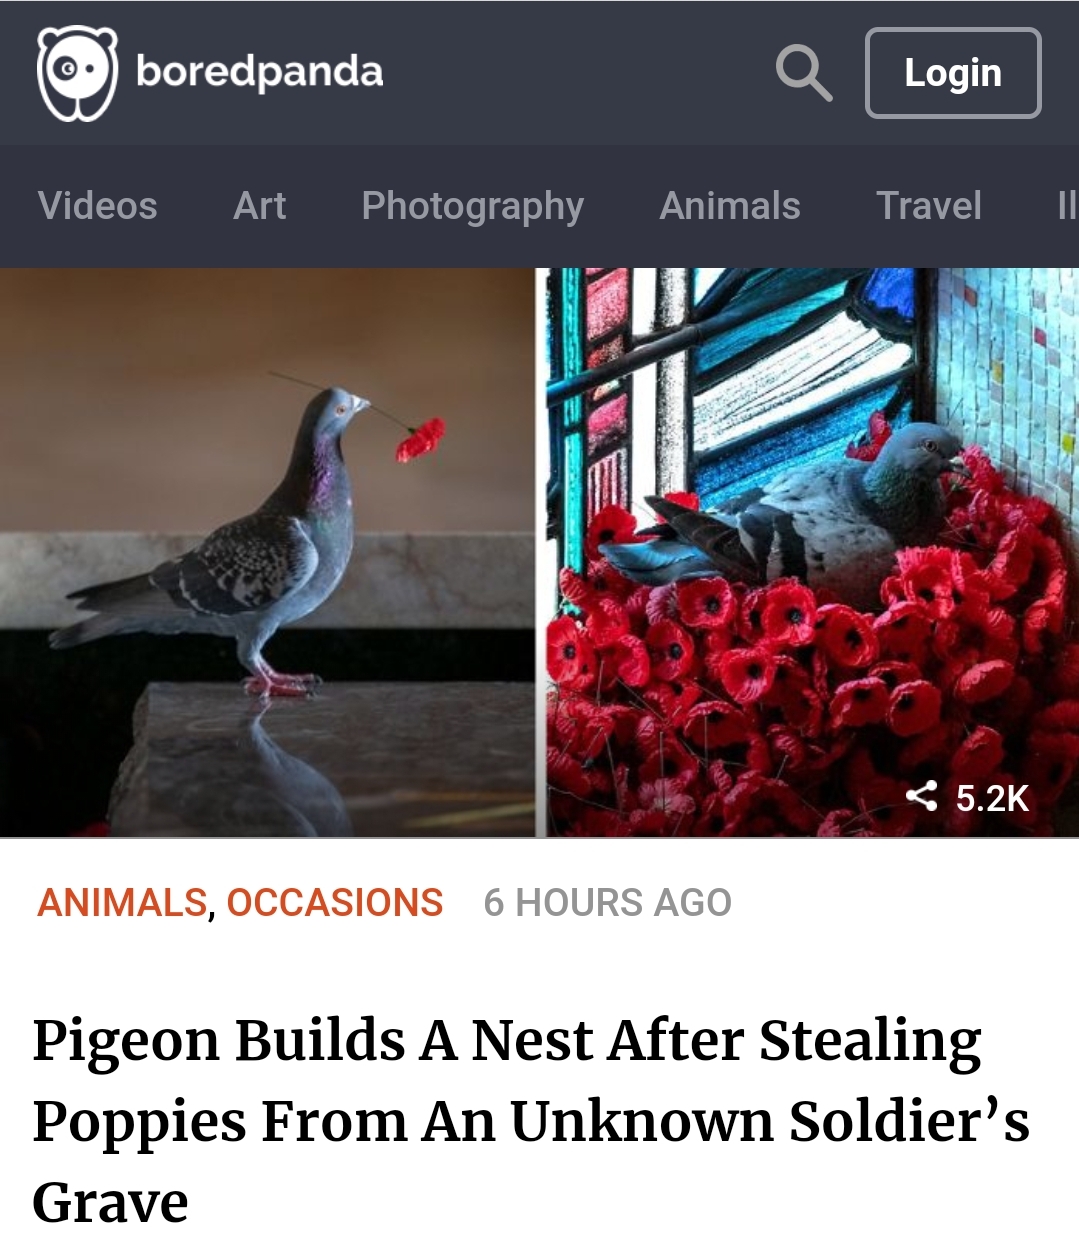The height and width of the screenshot is (1258, 1079).
Task: Open the Animals nav item in the header
Action: point(730,206)
